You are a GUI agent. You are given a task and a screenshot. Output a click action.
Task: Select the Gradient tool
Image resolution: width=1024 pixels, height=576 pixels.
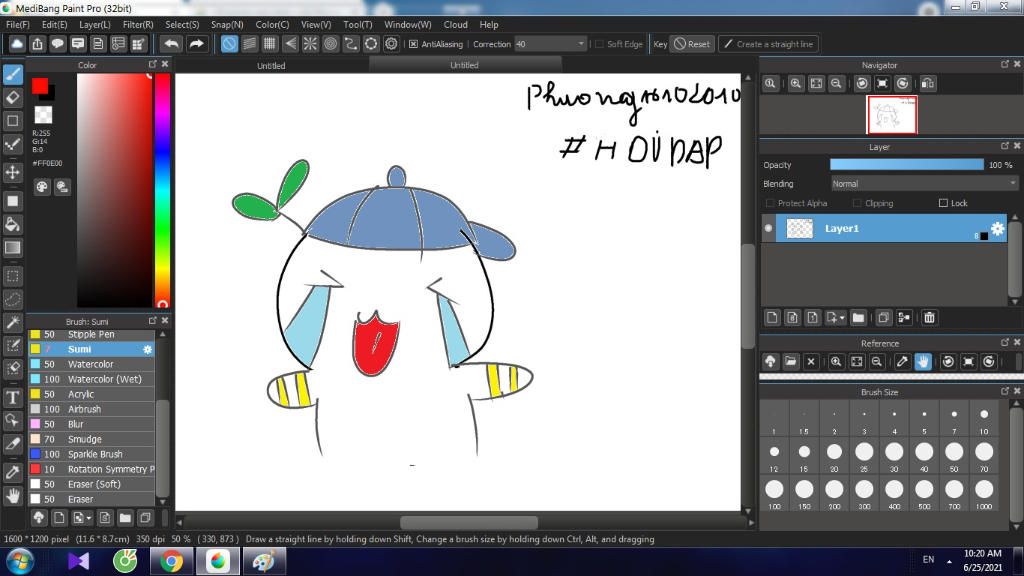pyautogui.click(x=13, y=248)
